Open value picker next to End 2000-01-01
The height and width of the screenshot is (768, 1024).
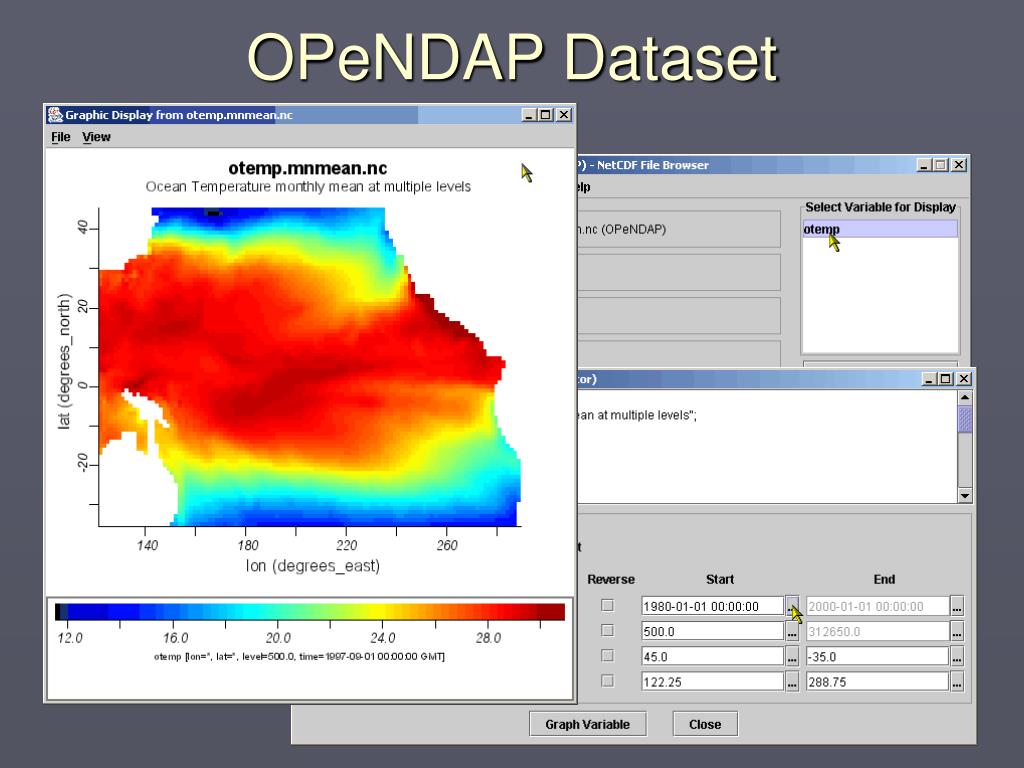957,606
